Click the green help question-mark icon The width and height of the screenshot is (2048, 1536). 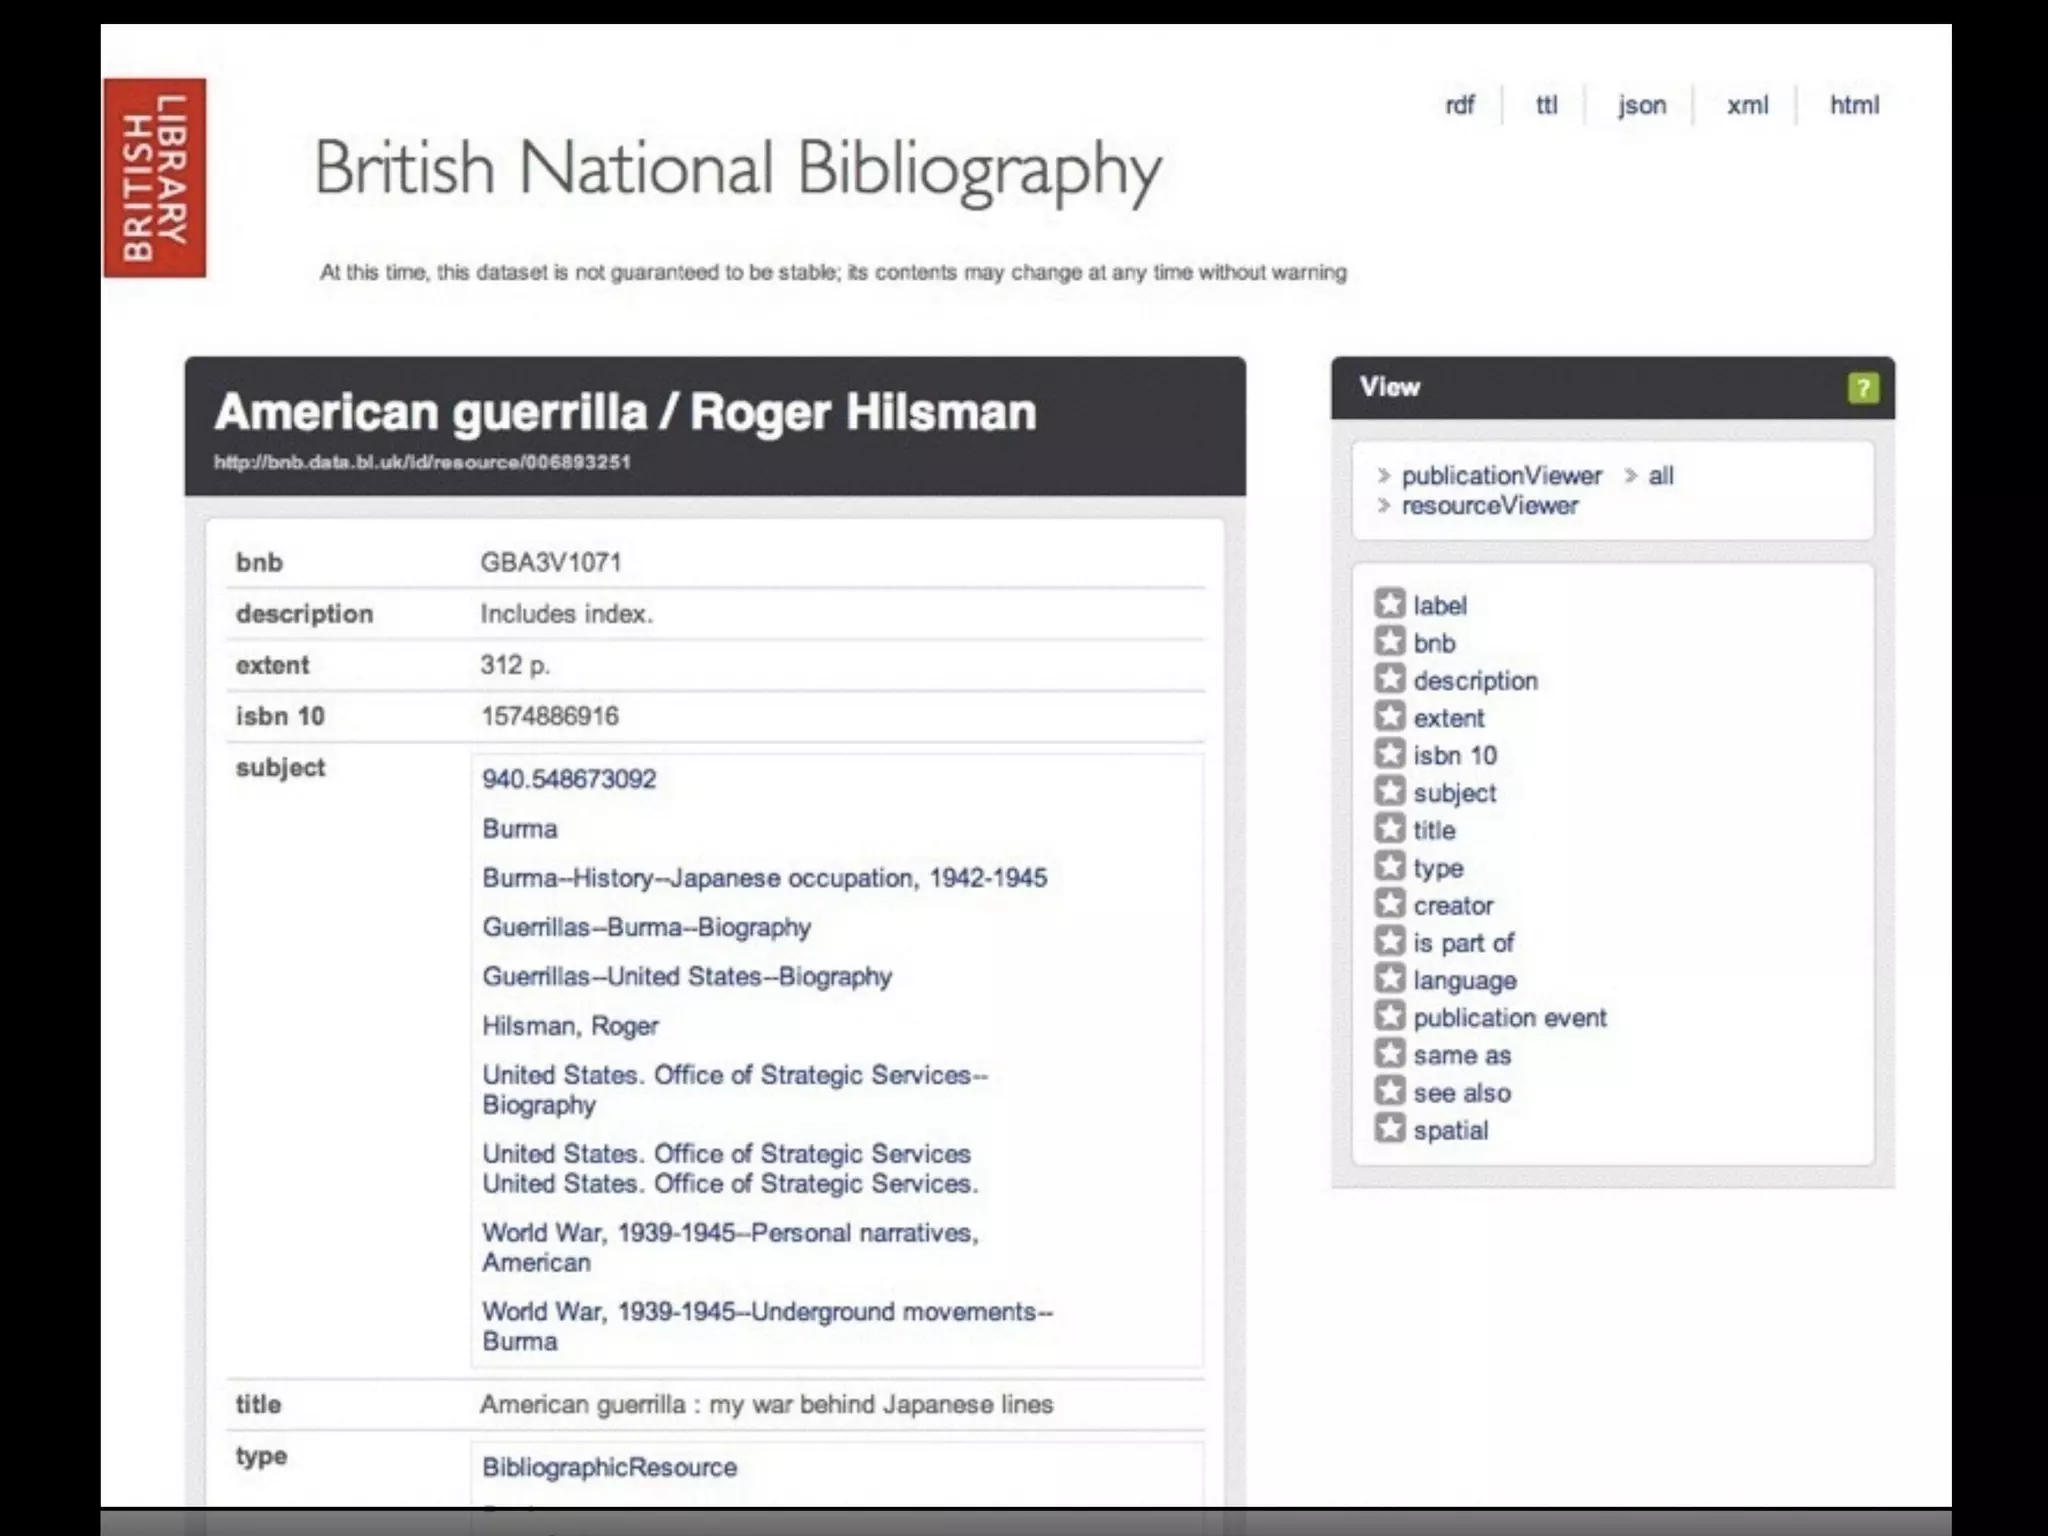point(1862,388)
